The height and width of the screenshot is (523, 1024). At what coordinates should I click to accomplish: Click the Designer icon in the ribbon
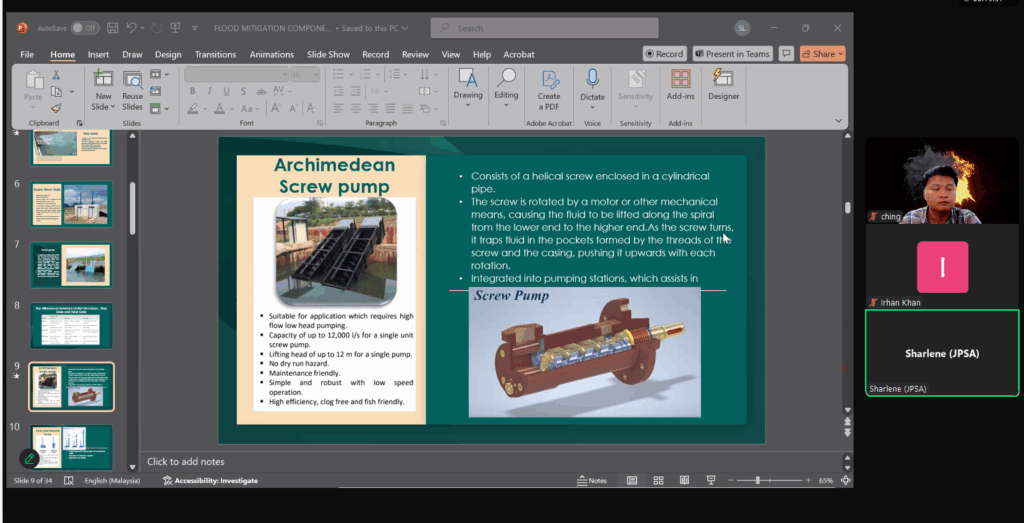coord(723,85)
